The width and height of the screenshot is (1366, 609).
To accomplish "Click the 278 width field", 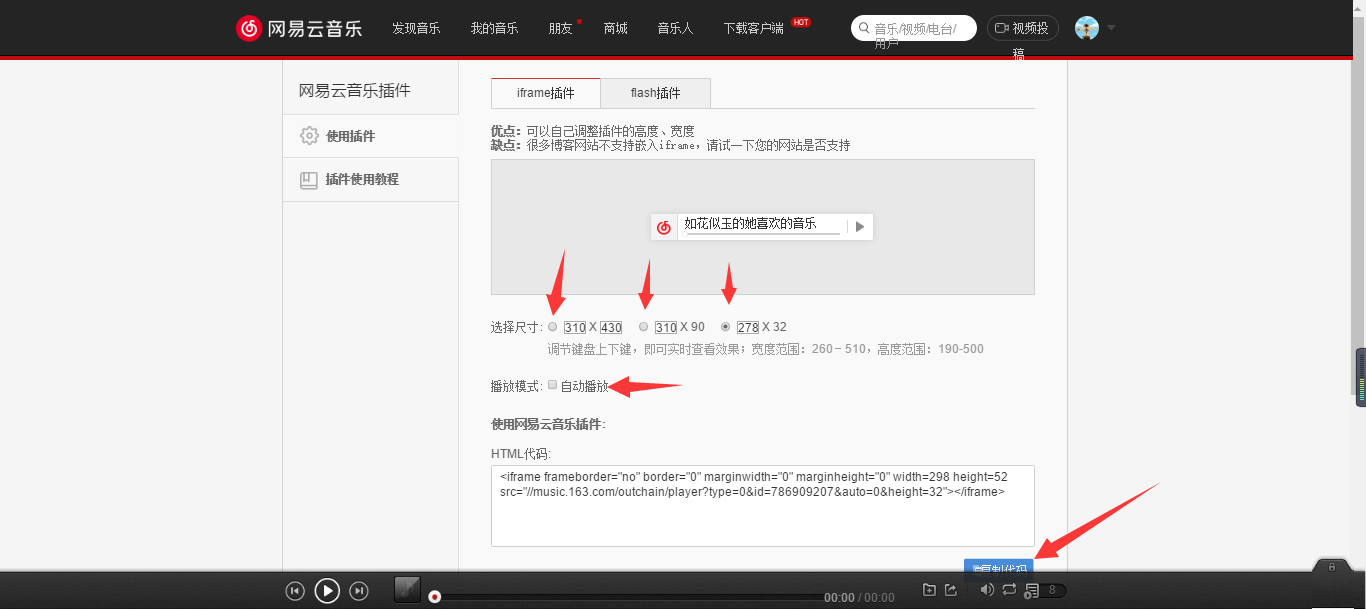I will (748, 327).
